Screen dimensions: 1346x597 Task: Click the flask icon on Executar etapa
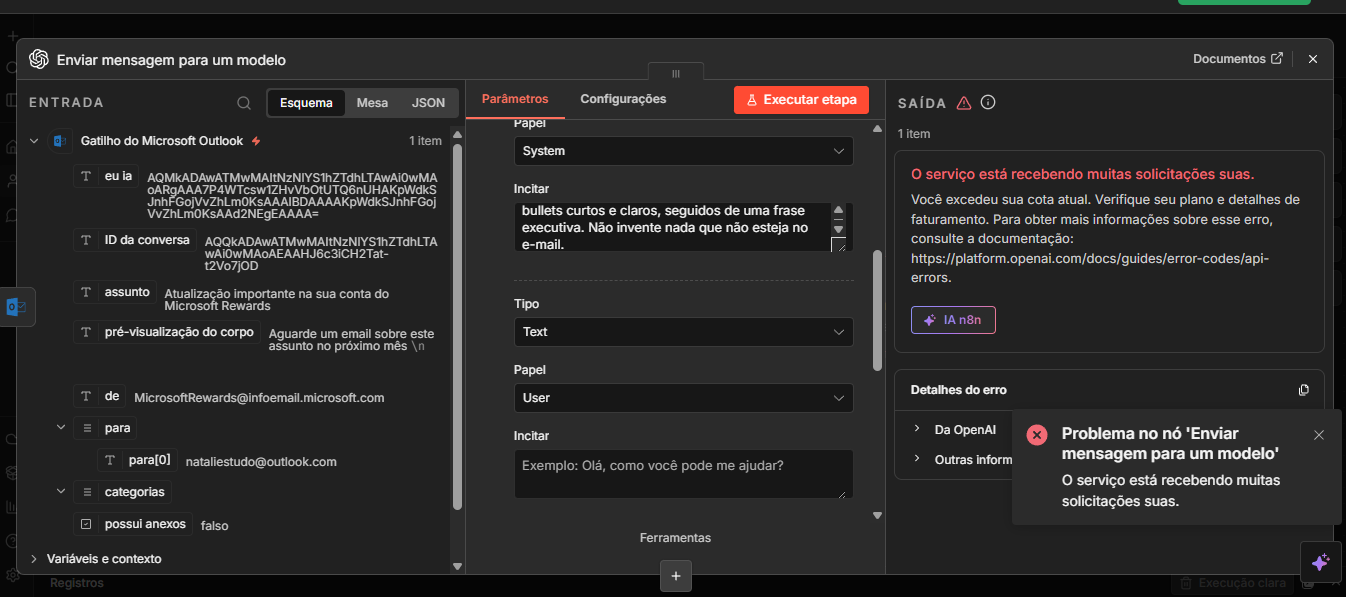click(752, 100)
